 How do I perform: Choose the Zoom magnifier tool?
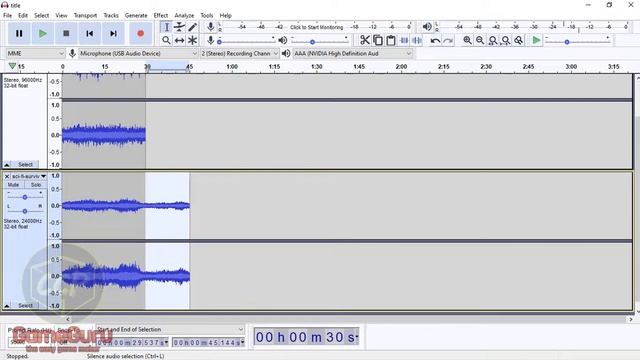coord(166,40)
